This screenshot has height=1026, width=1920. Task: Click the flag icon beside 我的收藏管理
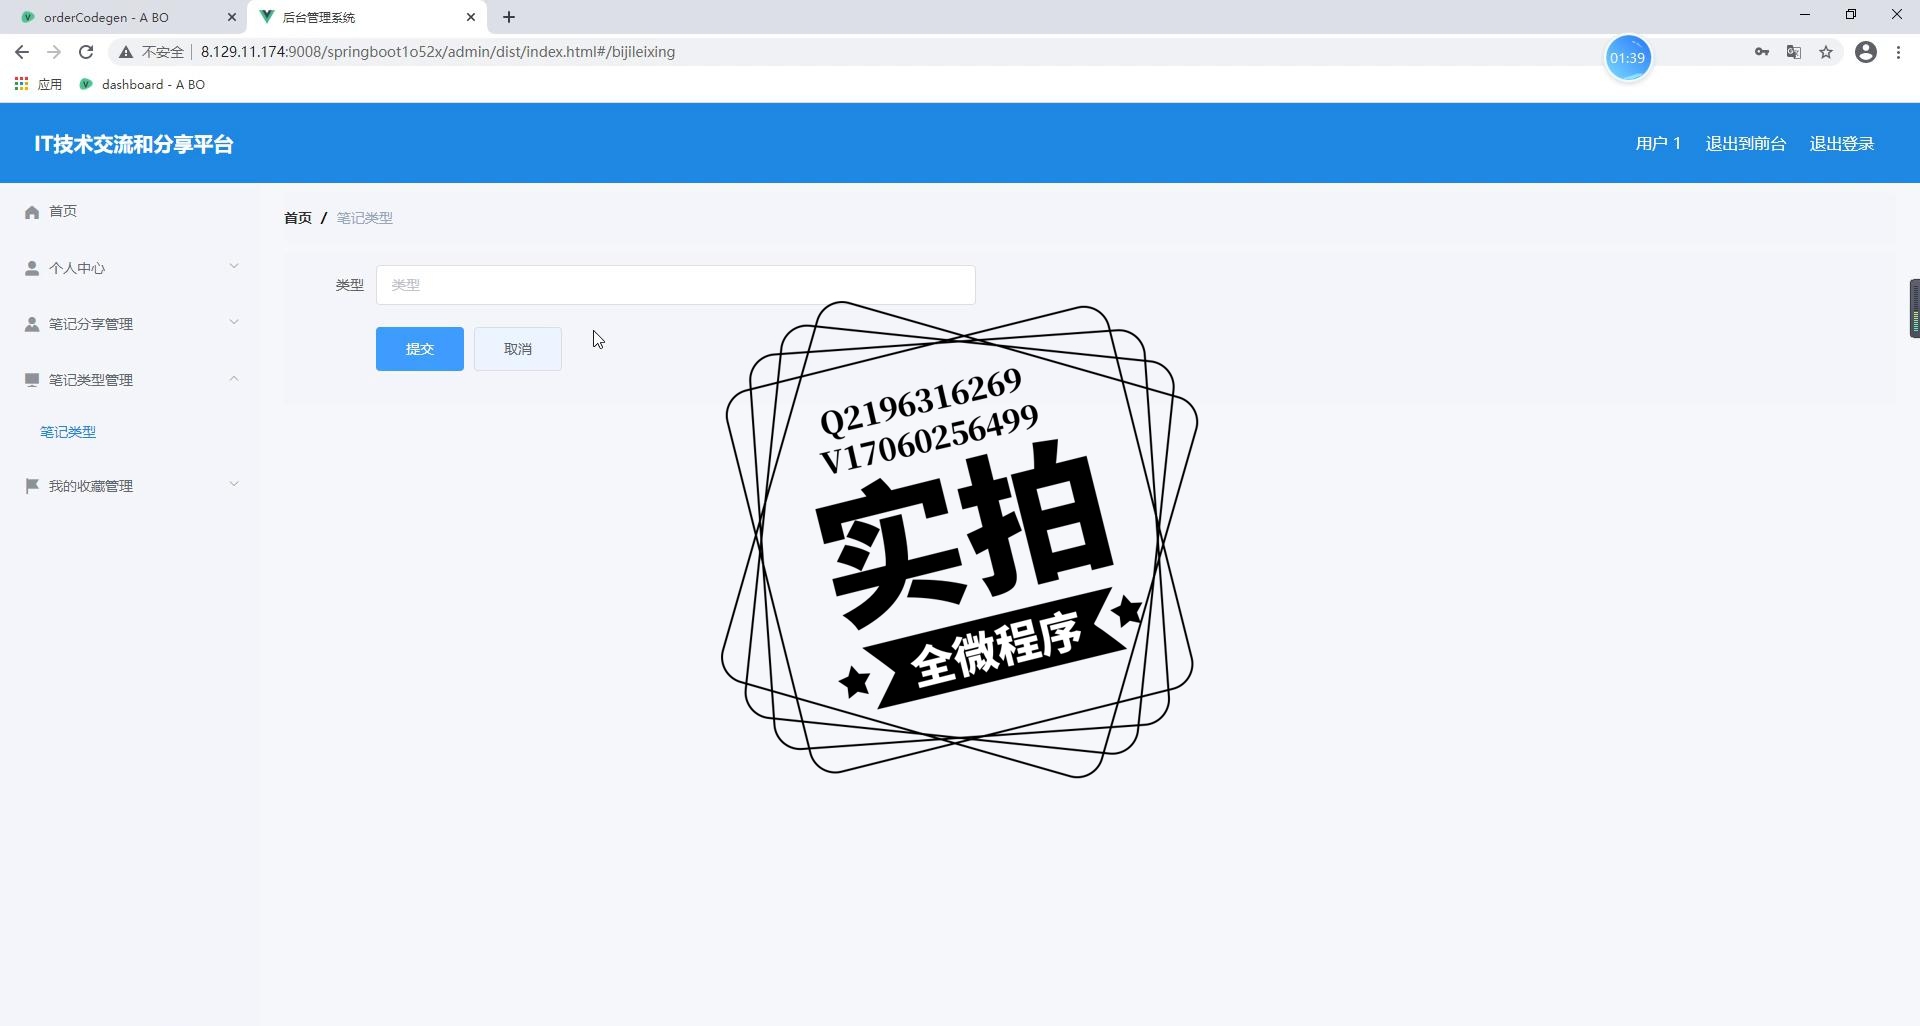point(32,486)
